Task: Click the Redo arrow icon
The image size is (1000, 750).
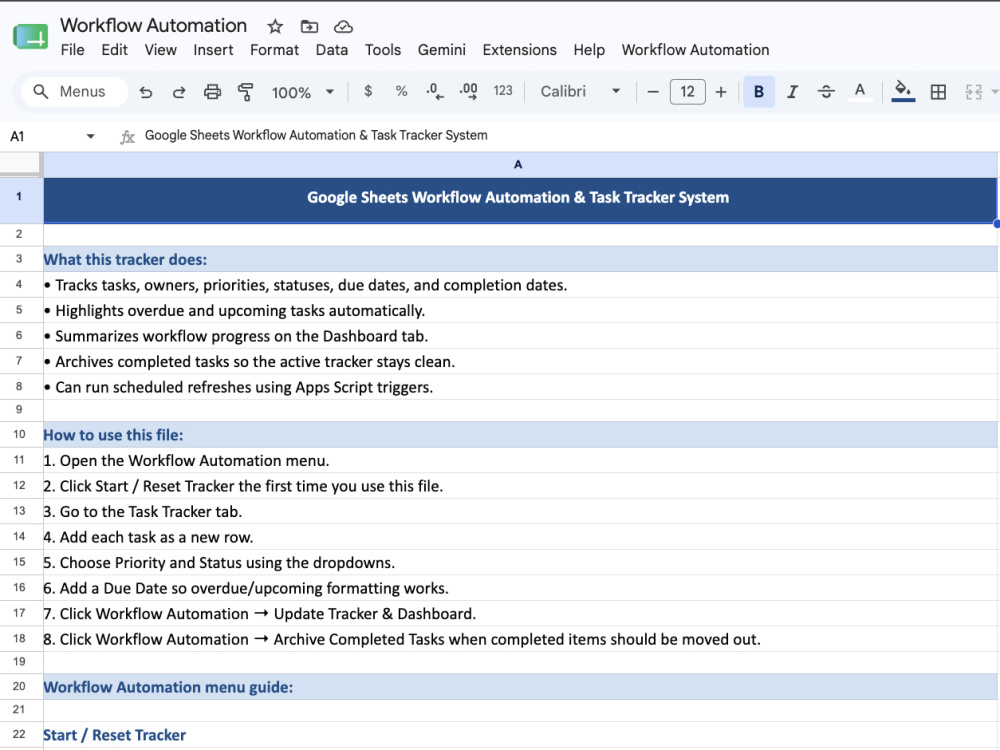Action: pyautogui.click(x=179, y=92)
